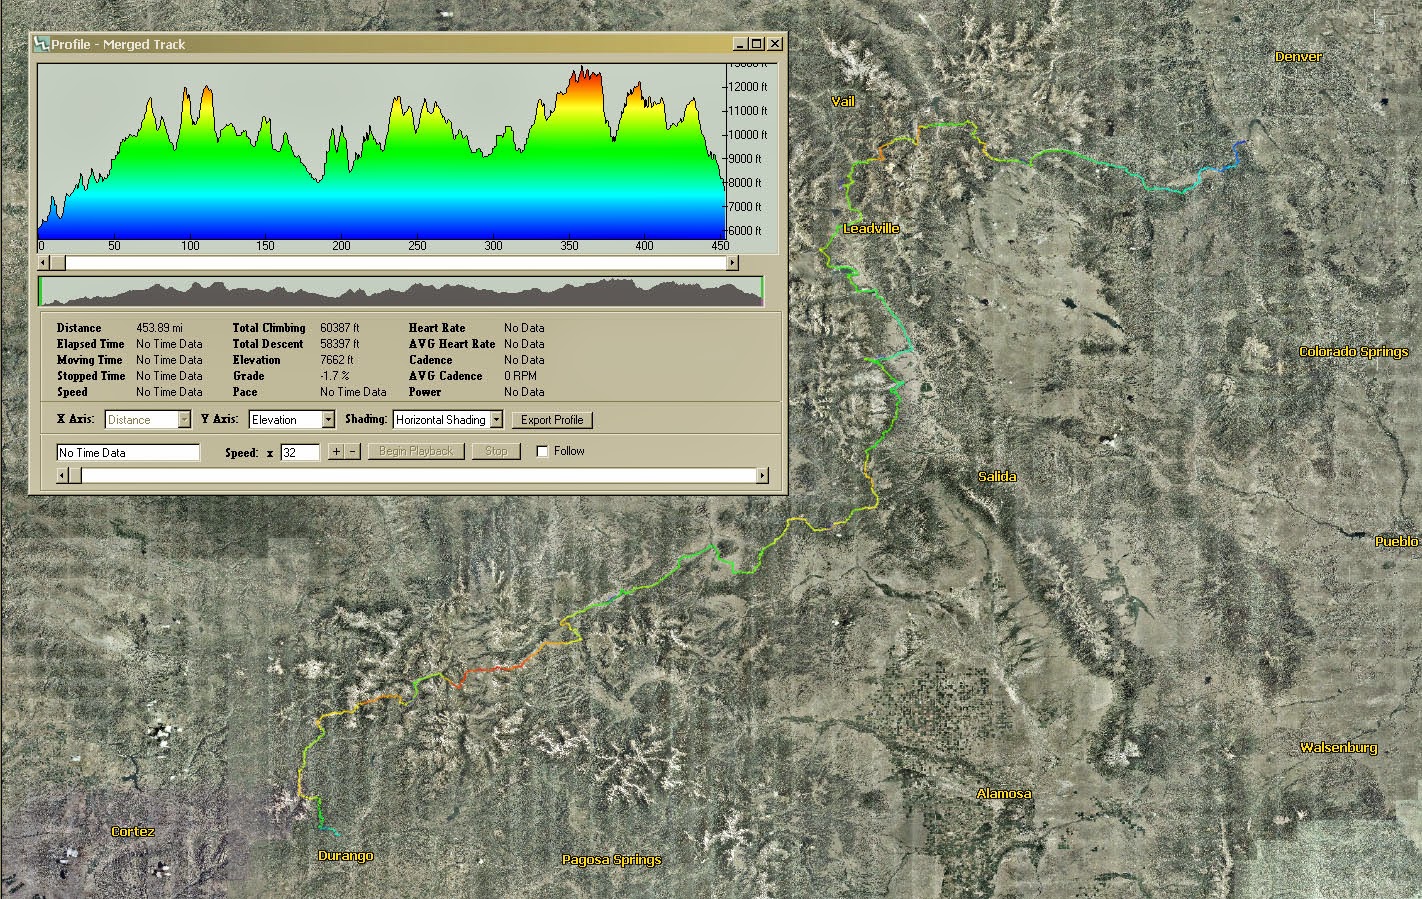Click the No Time Data field
Screen dimensions: 1422x899
tap(128, 453)
